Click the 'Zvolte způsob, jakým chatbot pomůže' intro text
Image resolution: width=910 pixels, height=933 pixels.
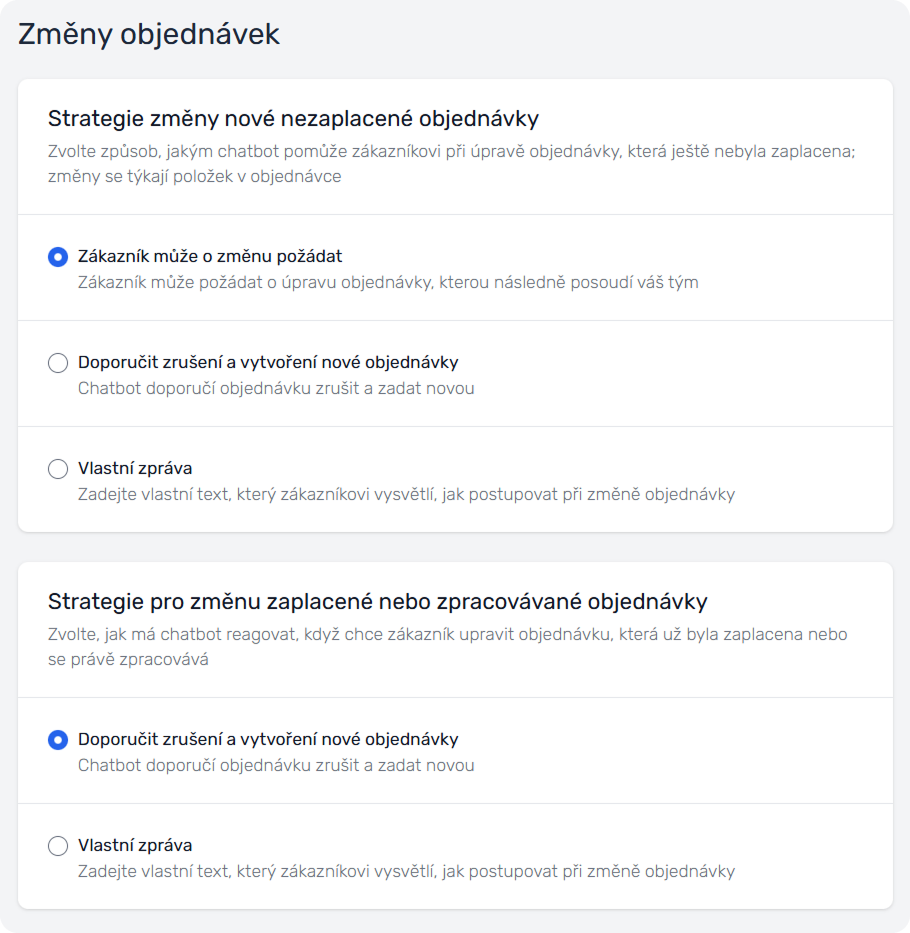pyautogui.click(x=452, y=152)
